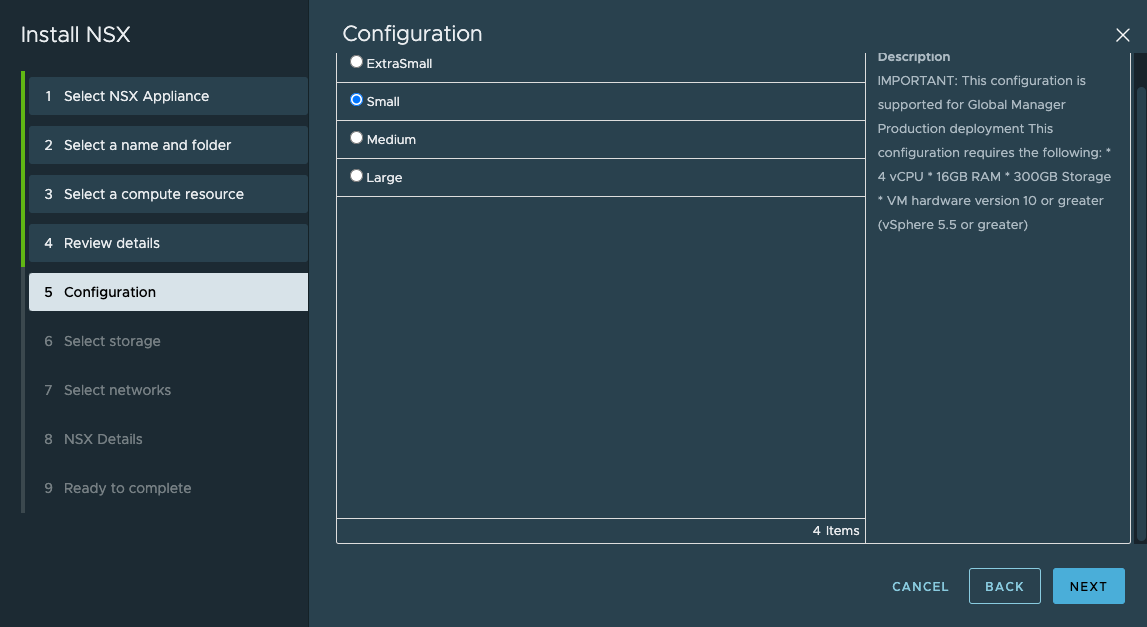This screenshot has width=1147, height=627.
Task: Click the '4 Items' footer count
Action: (x=835, y=530)
